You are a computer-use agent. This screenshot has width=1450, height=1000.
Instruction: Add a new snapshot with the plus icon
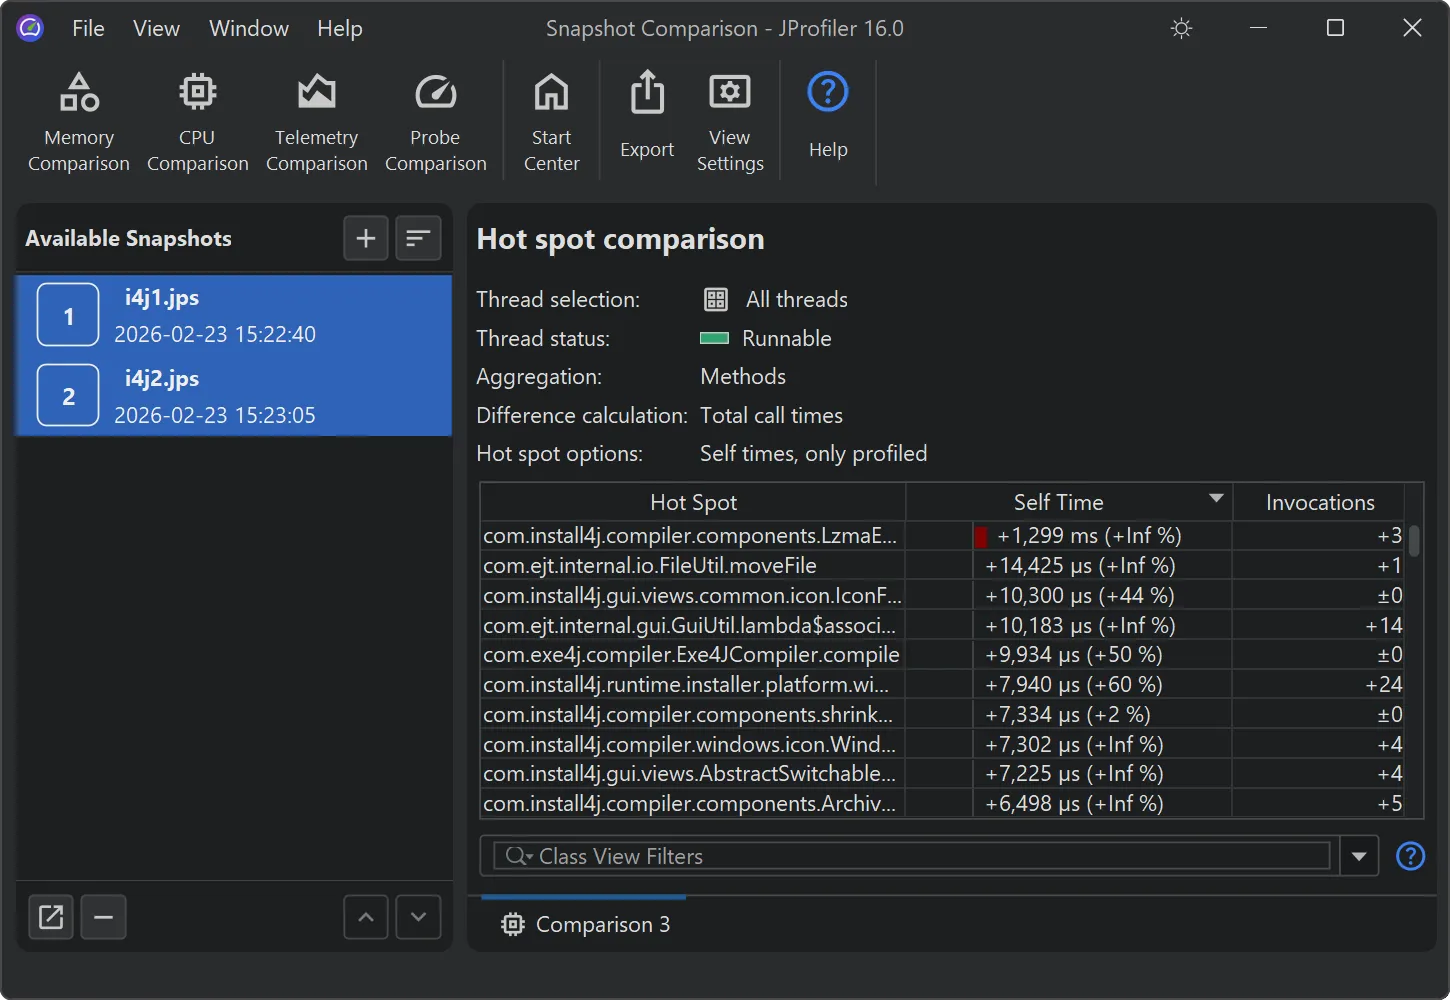(365, 238)
